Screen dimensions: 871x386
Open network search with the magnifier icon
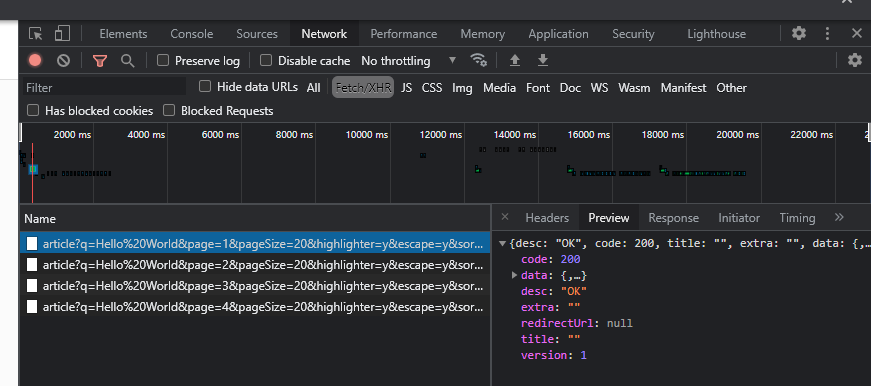click(x=128, y=61)
